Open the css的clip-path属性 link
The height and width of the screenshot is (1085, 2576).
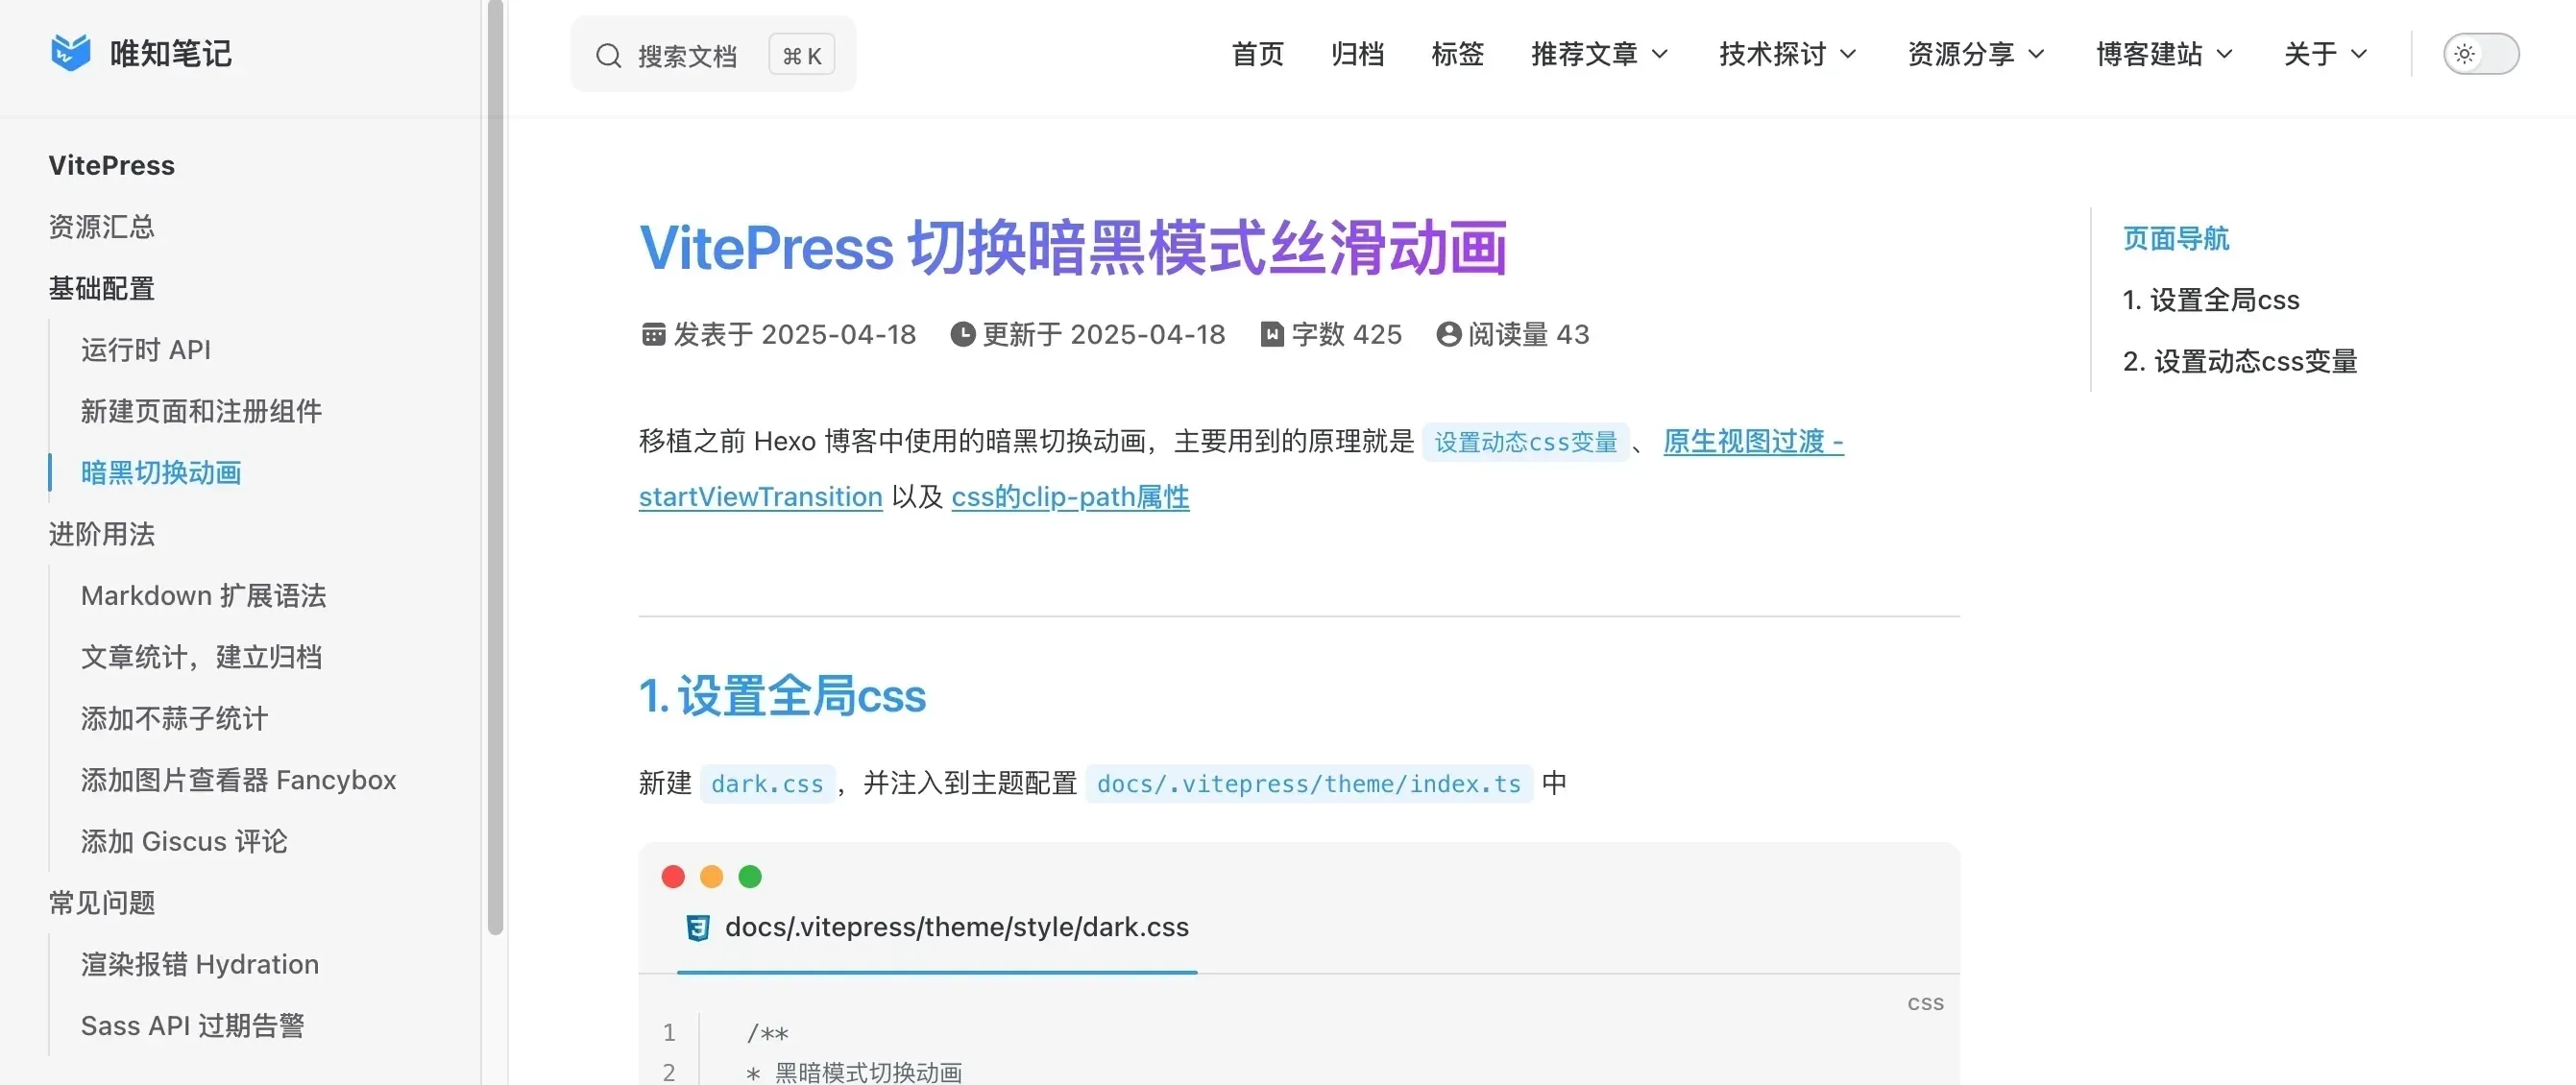pos(1070,497)
